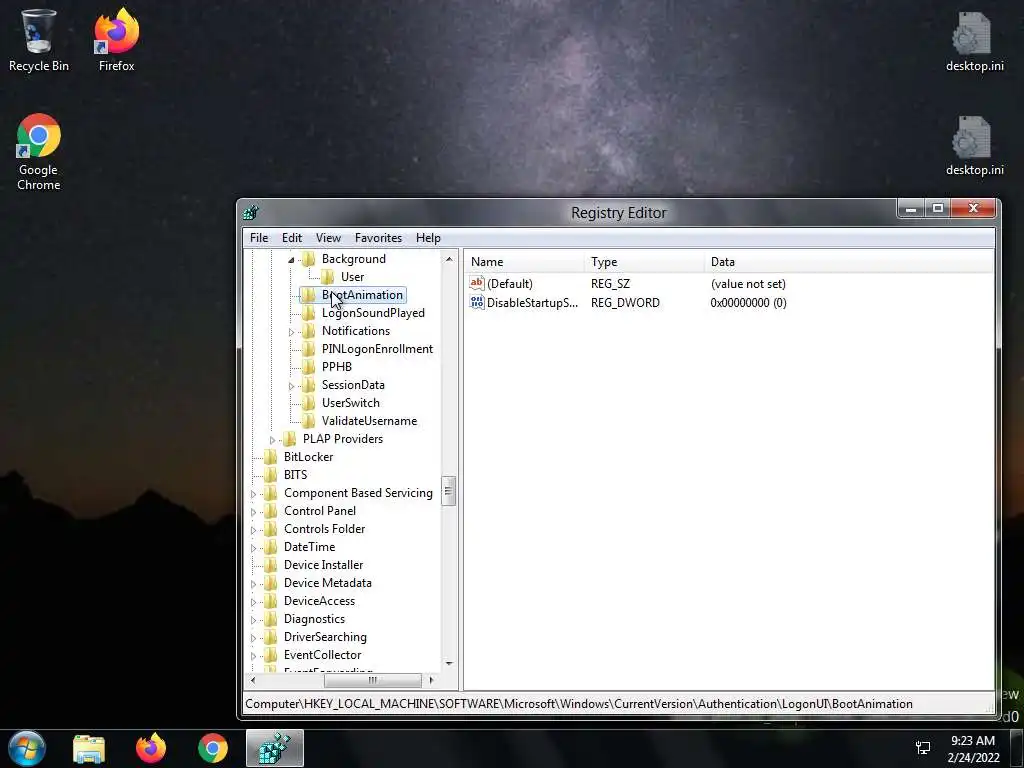Click the Notifications folder icon

(x=308, y=330)
